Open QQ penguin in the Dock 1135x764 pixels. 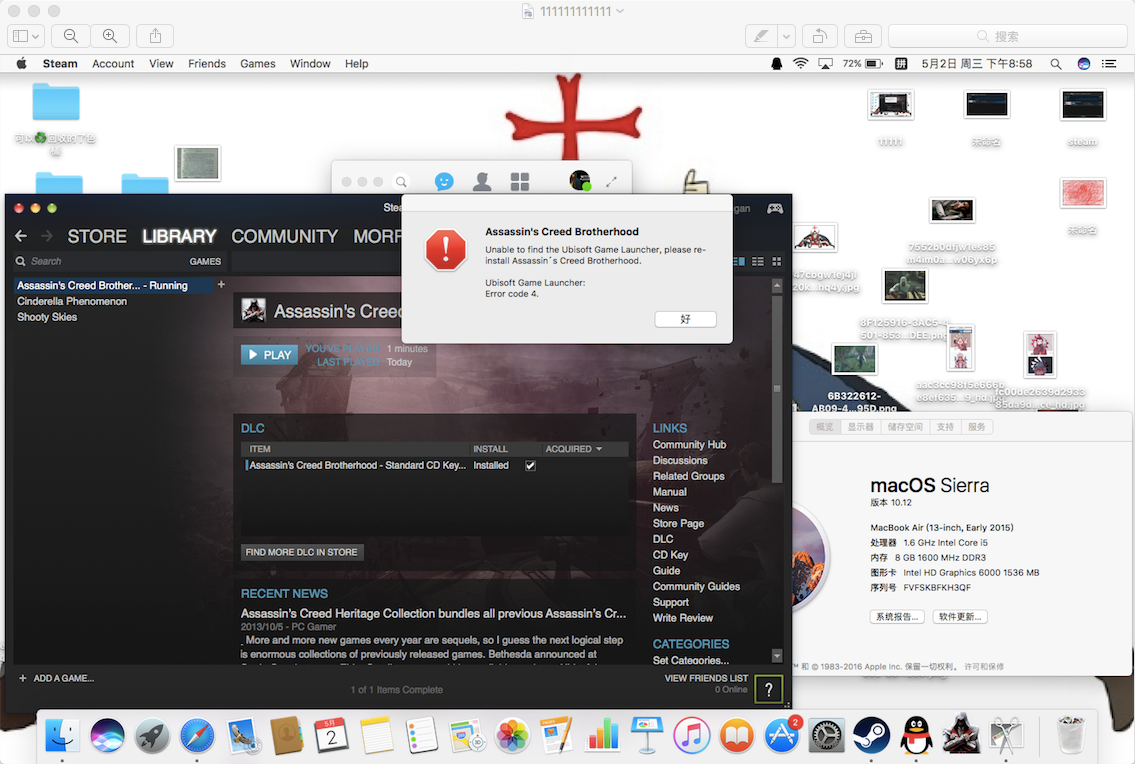916,736
